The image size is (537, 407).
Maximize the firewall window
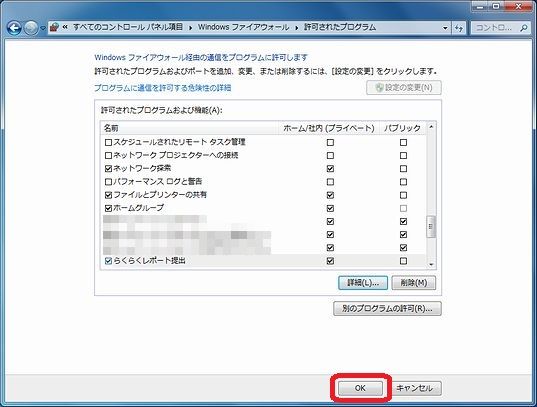coord(497,6)
